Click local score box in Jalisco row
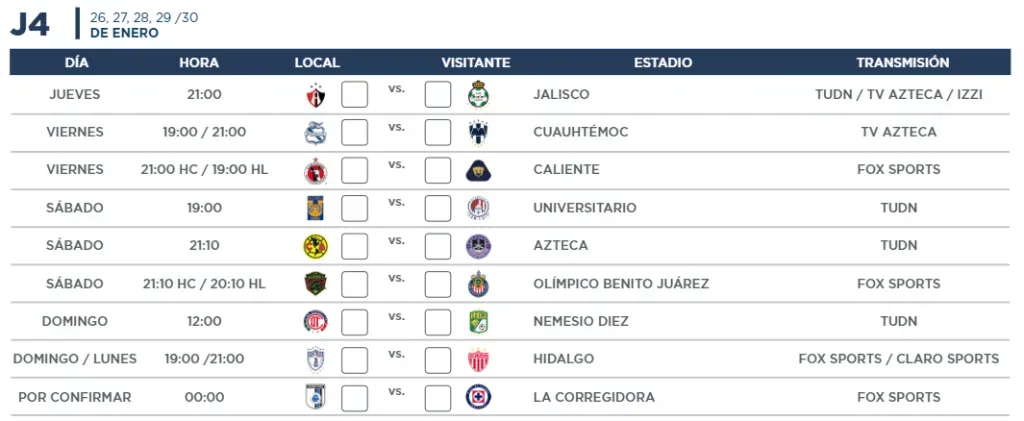The width and height of the screenshot is (1024, 421). point(355,95)
